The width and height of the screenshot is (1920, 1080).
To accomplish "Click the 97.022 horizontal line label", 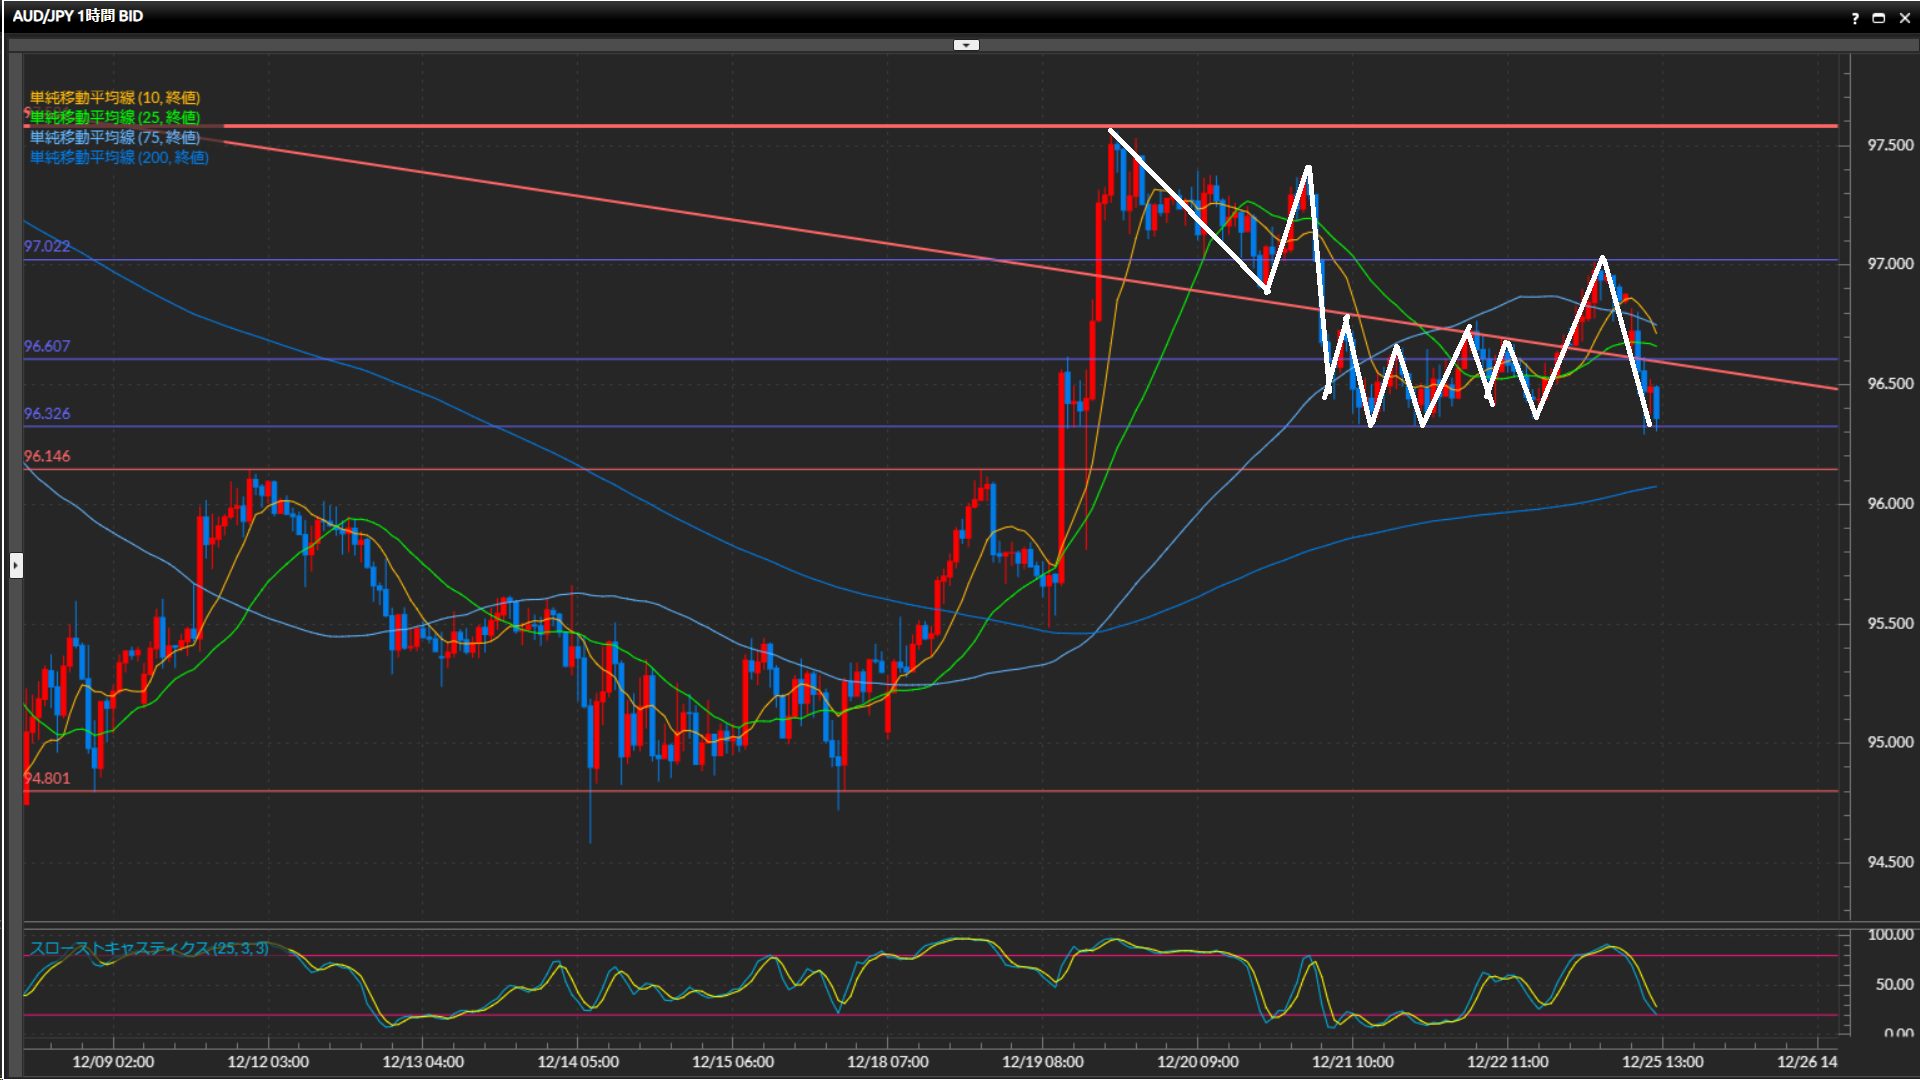I will point(47,246).
